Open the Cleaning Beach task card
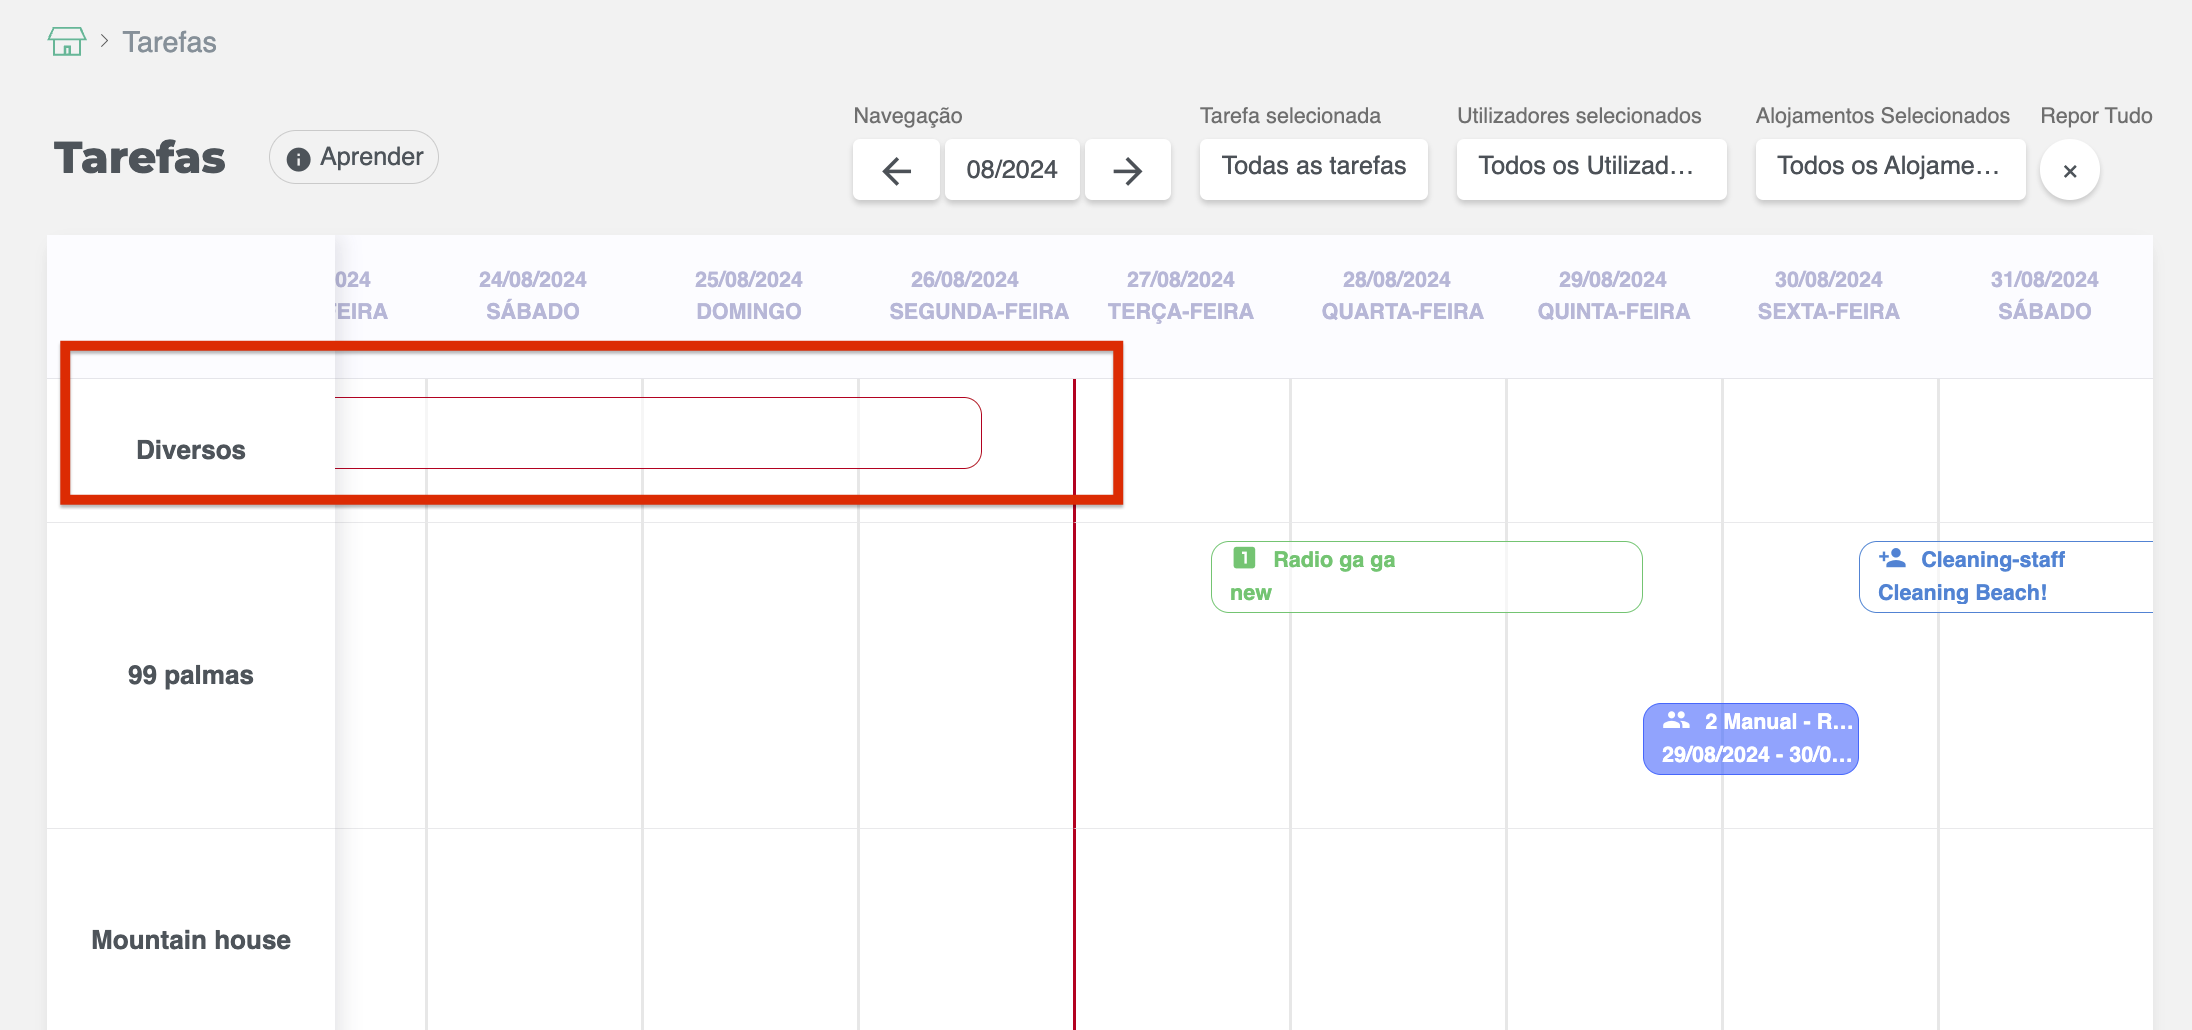The height and width of the screenshot is (1030, 2192). [2010, 576]
